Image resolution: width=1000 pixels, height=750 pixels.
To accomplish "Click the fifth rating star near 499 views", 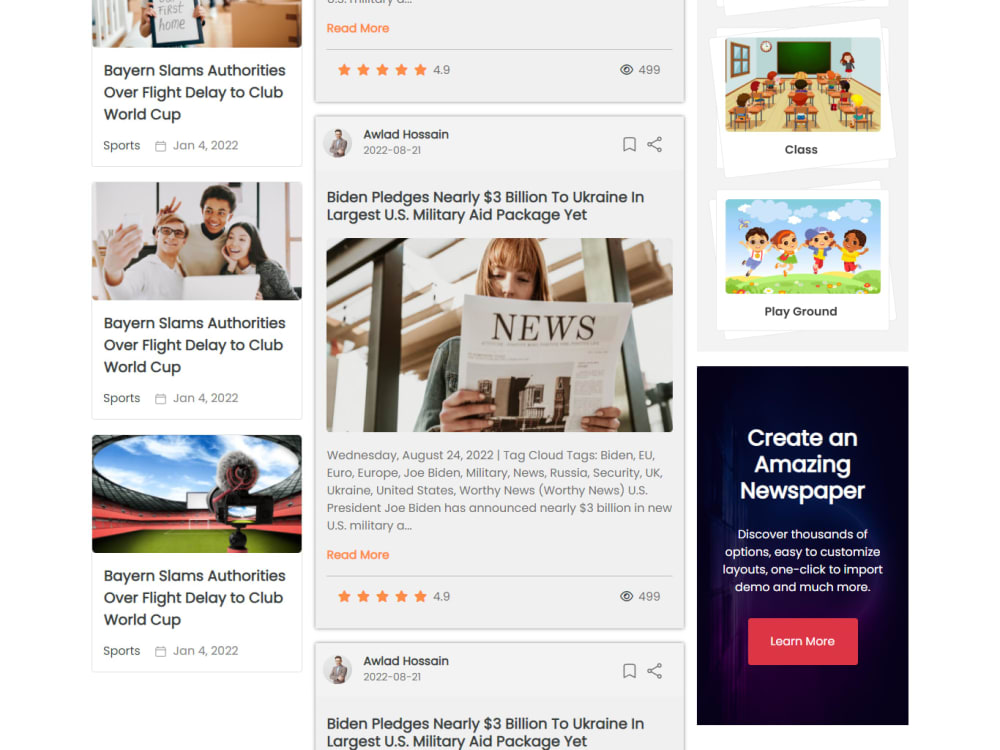I will click(x=420, y=596).
